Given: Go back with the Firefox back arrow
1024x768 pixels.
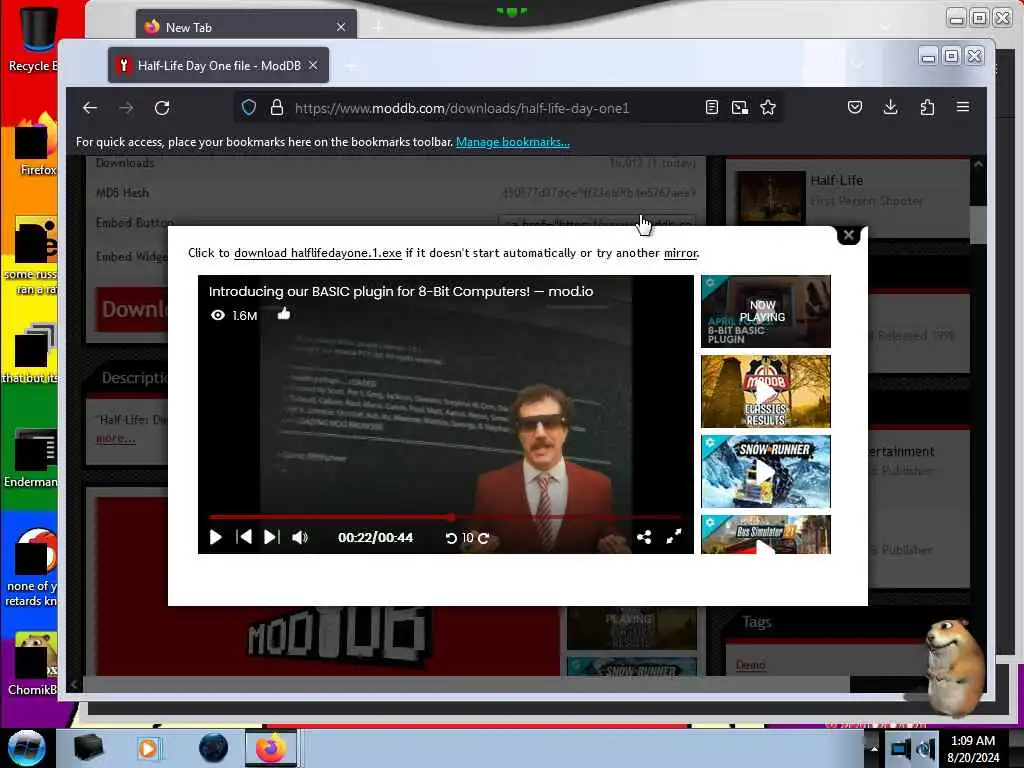Looking at the screenshot, I should [x=90, y=108].
